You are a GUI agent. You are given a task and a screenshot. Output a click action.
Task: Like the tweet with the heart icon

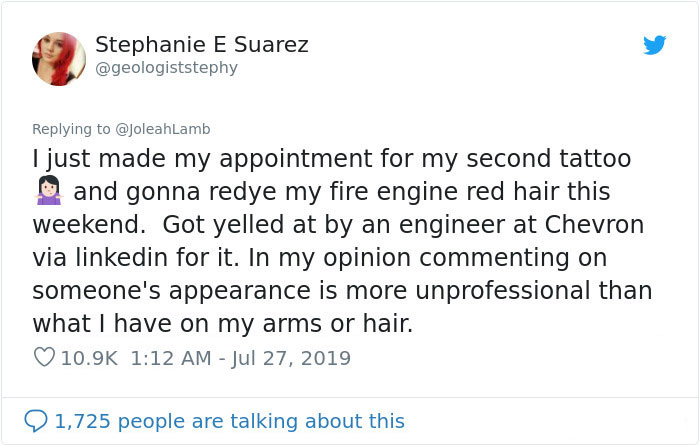[43, 358]
